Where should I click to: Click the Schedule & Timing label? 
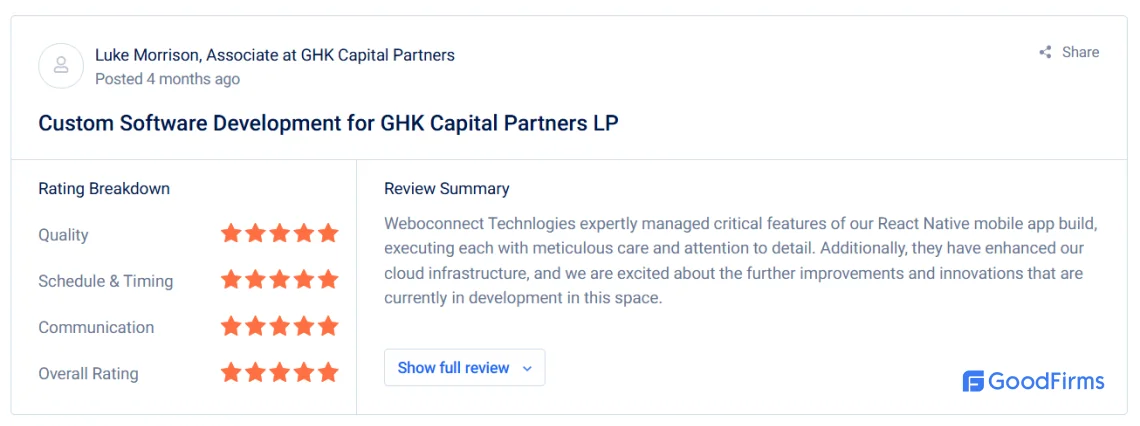105,281
